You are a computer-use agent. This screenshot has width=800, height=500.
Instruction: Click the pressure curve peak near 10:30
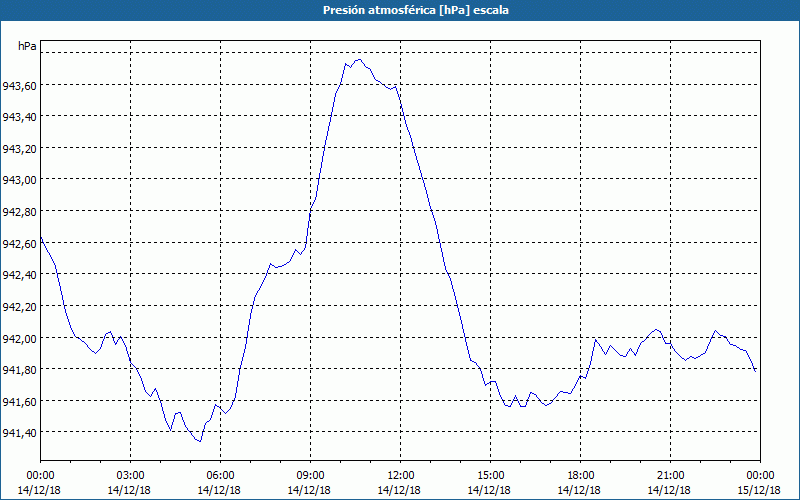click(x=359, y=59)
